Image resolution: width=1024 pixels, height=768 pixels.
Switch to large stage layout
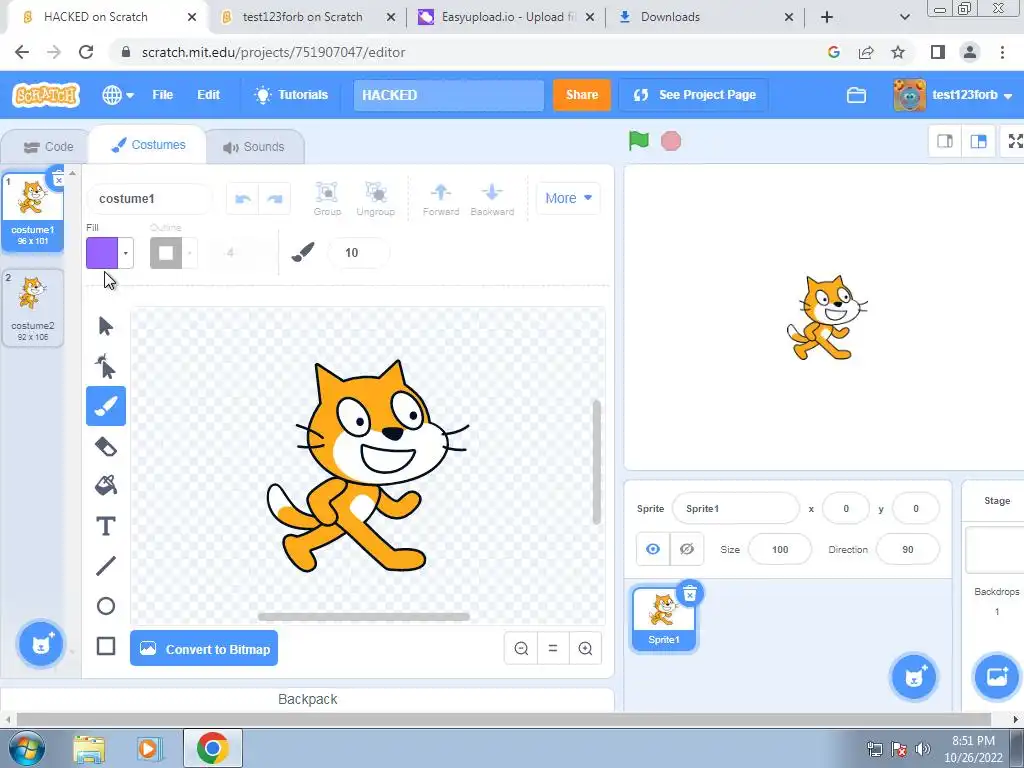978,141
